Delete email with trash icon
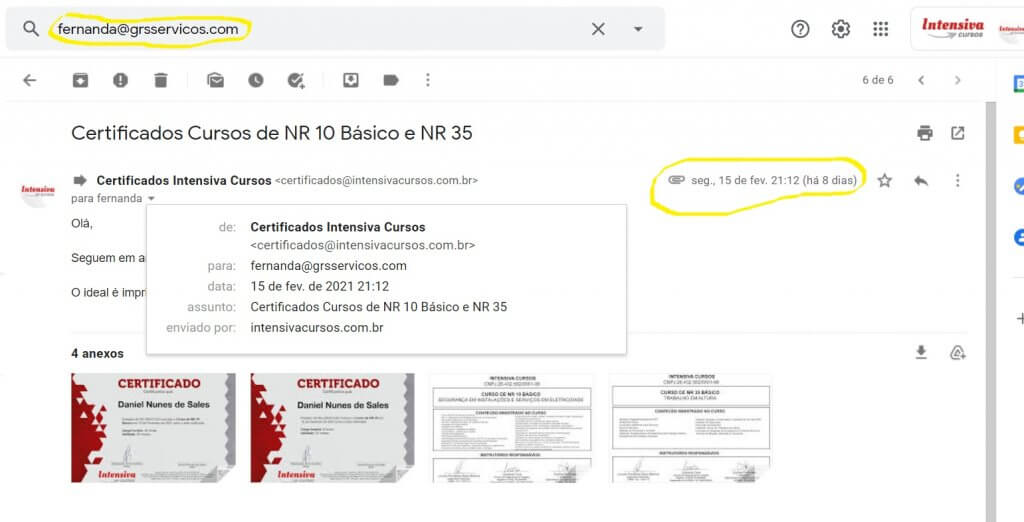This screenshot has width=1024, height=522. (x=161, y=81)
